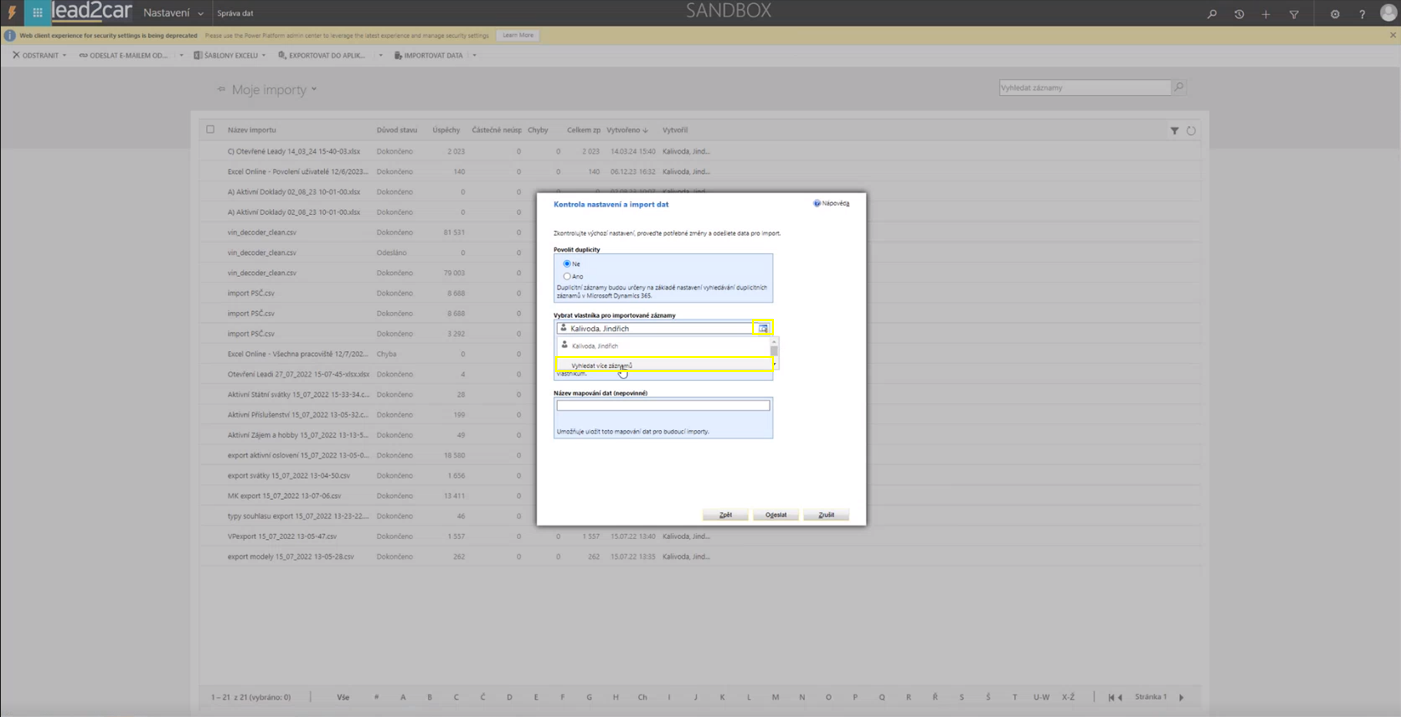Viewport: 1401px width, 717px height.
Task: Open the advanced find funnel icon
Action: (1294, 14)
